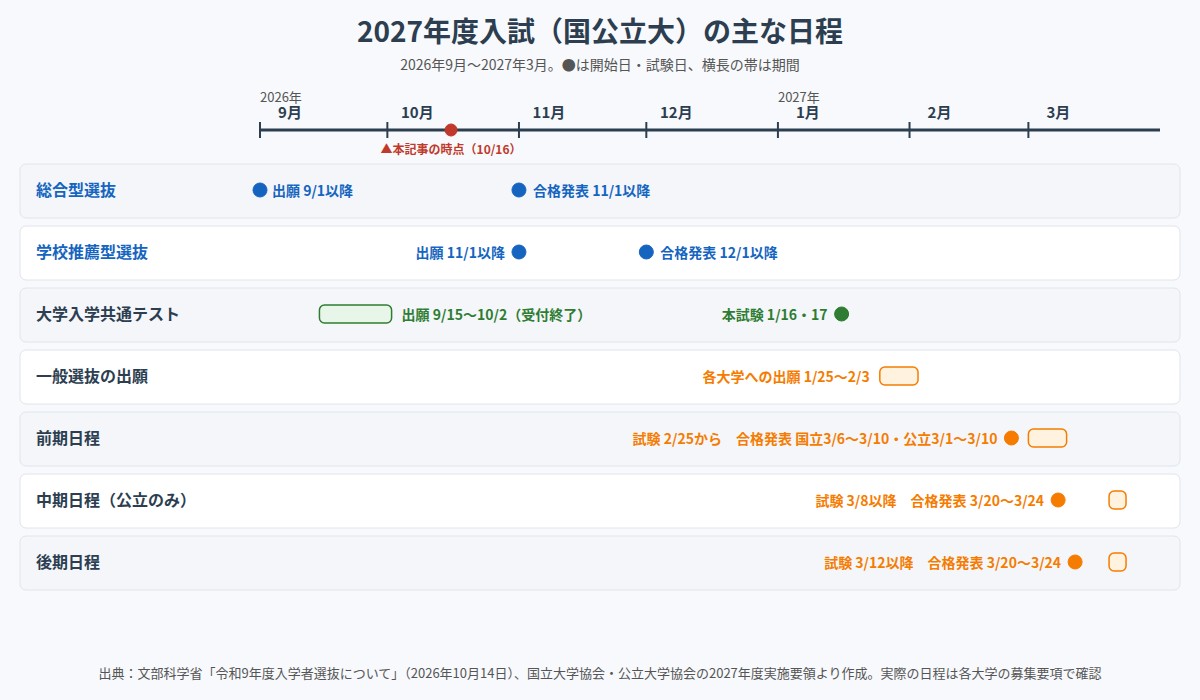Click the green application period bar for 共通テスト
The height and width of the screenshot is (700, 1200).
355,314
